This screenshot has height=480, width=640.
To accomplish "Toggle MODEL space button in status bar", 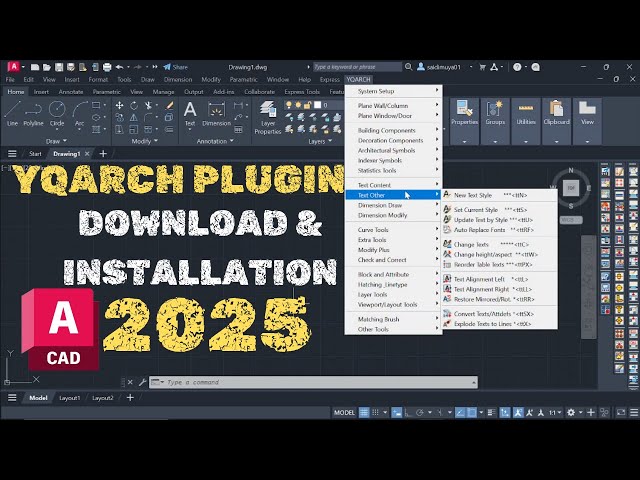I will point(344,413).
